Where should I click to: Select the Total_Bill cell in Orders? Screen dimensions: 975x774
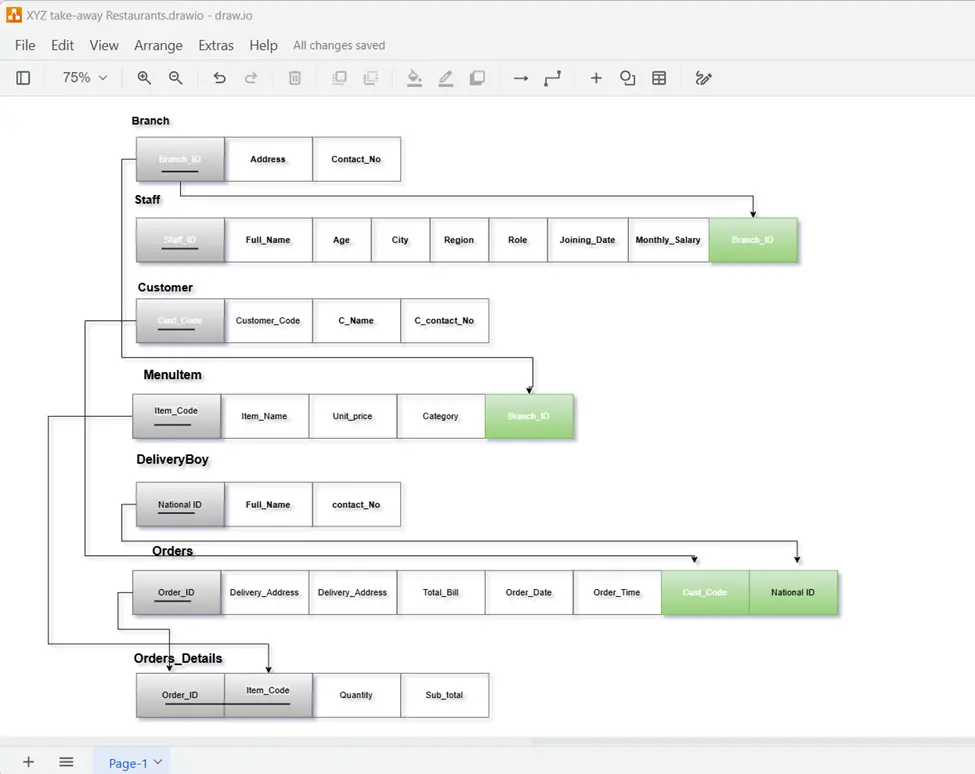click(441, 592)
